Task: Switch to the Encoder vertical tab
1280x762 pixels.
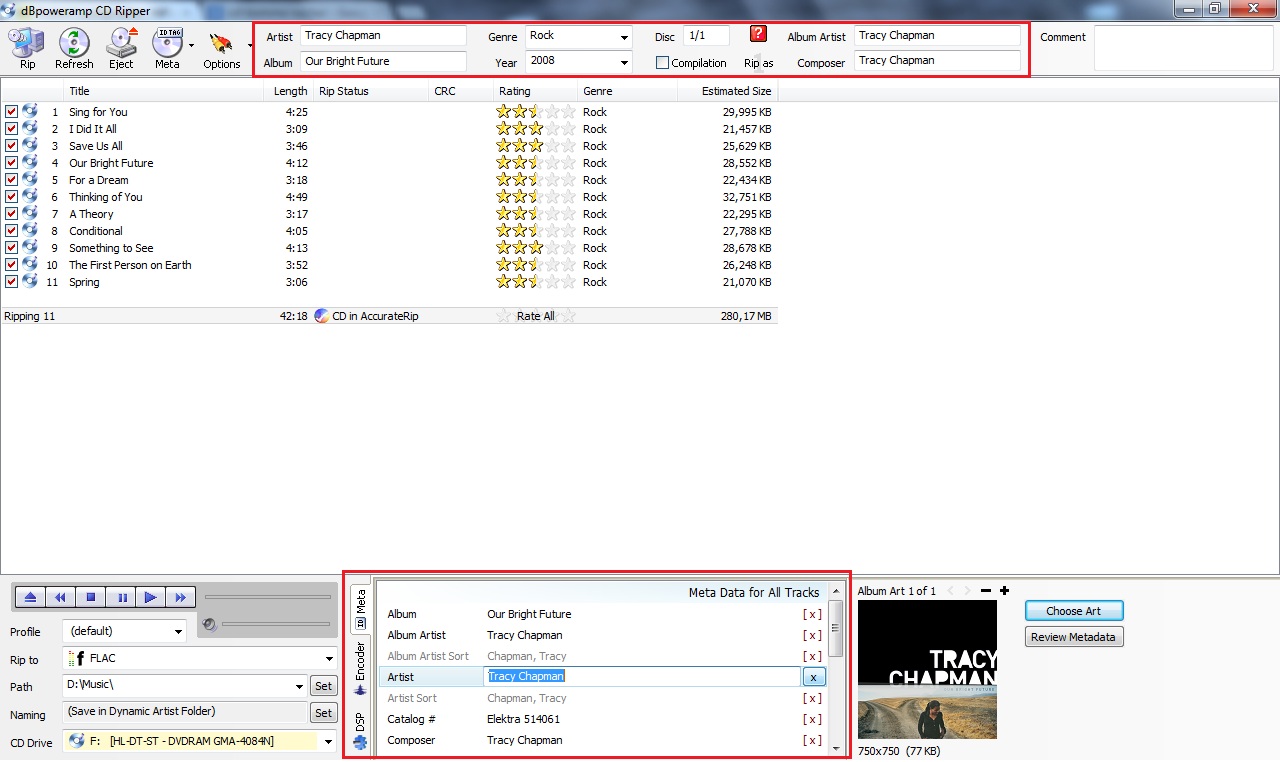Action: click(x=360, y=668)
